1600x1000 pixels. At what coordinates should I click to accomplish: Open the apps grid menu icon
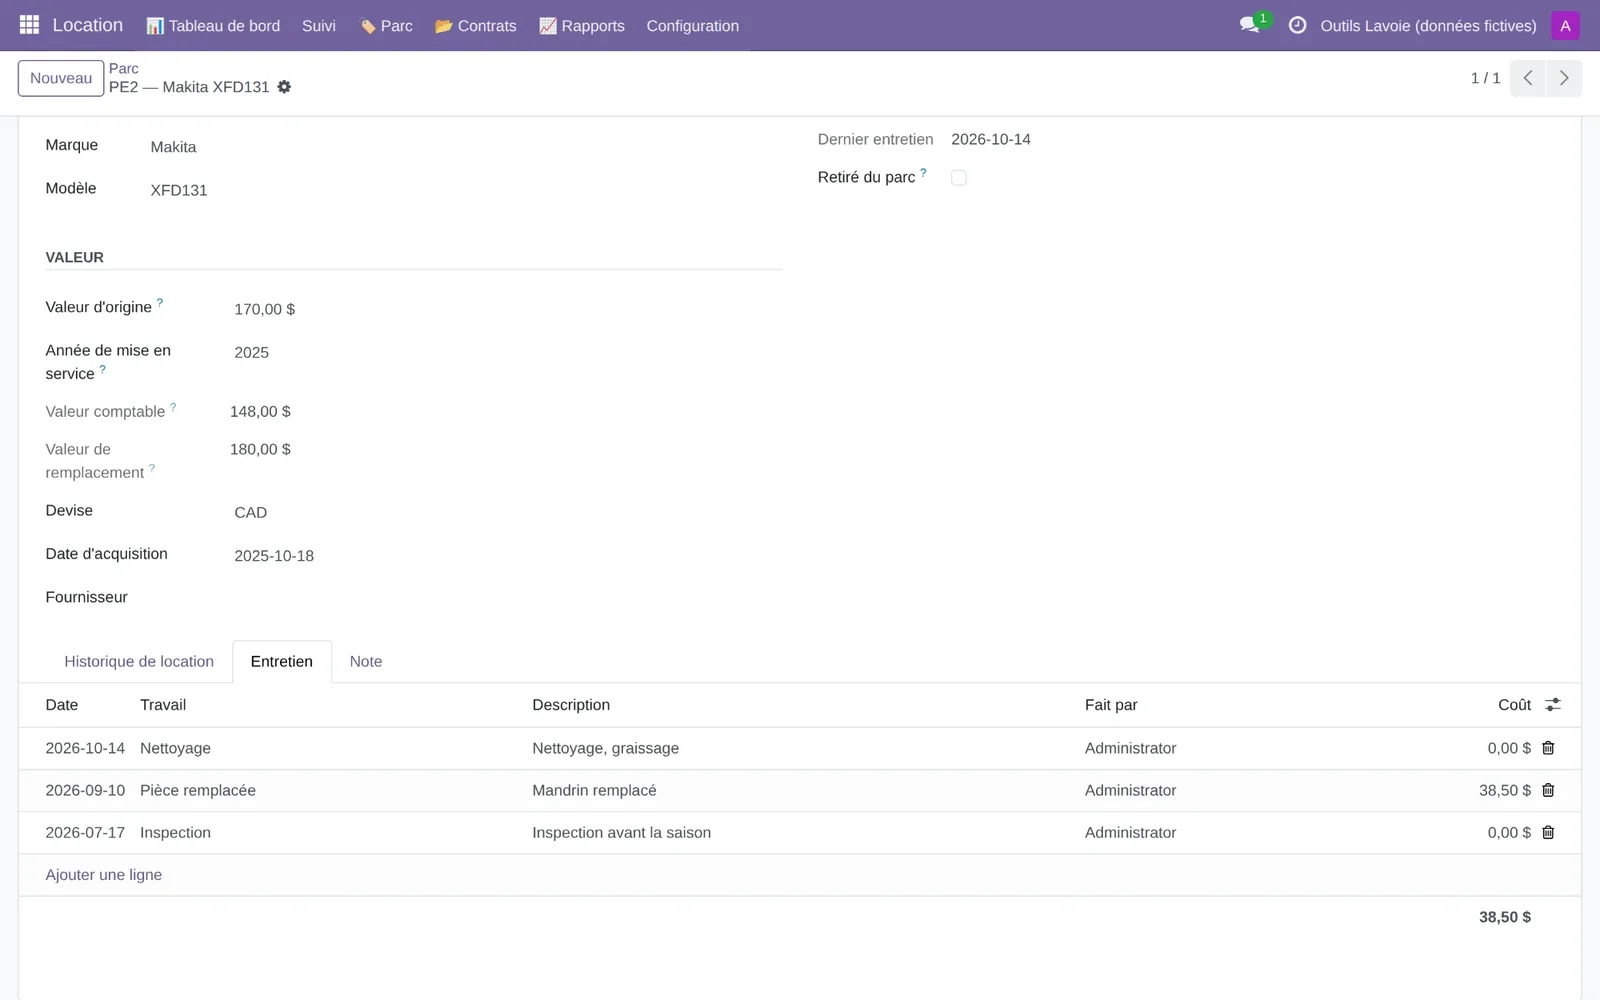pos(29,25)
